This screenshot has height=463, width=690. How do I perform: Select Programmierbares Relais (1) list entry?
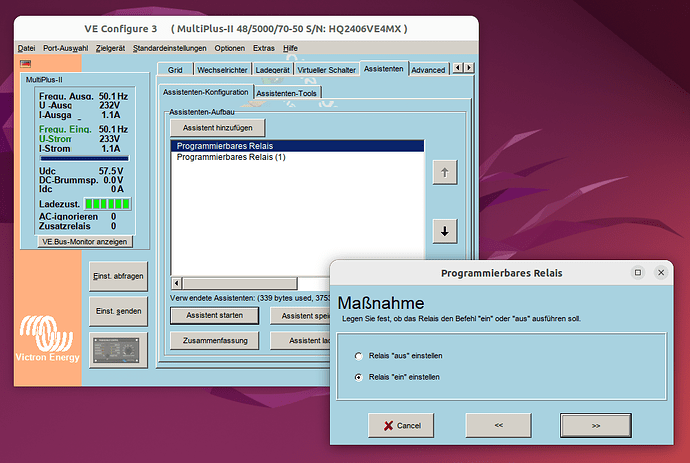(x=297, y=157)
